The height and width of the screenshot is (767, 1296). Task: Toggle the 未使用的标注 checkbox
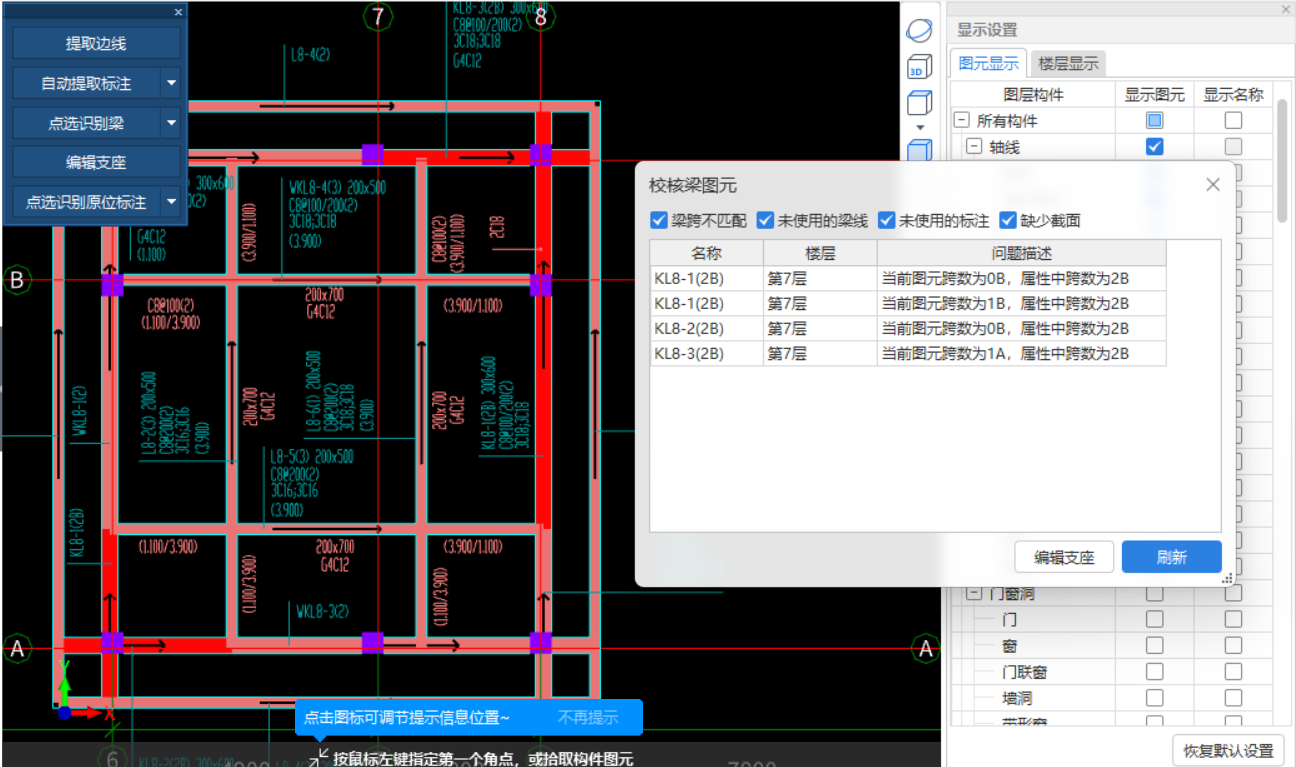tap(887, 220)
